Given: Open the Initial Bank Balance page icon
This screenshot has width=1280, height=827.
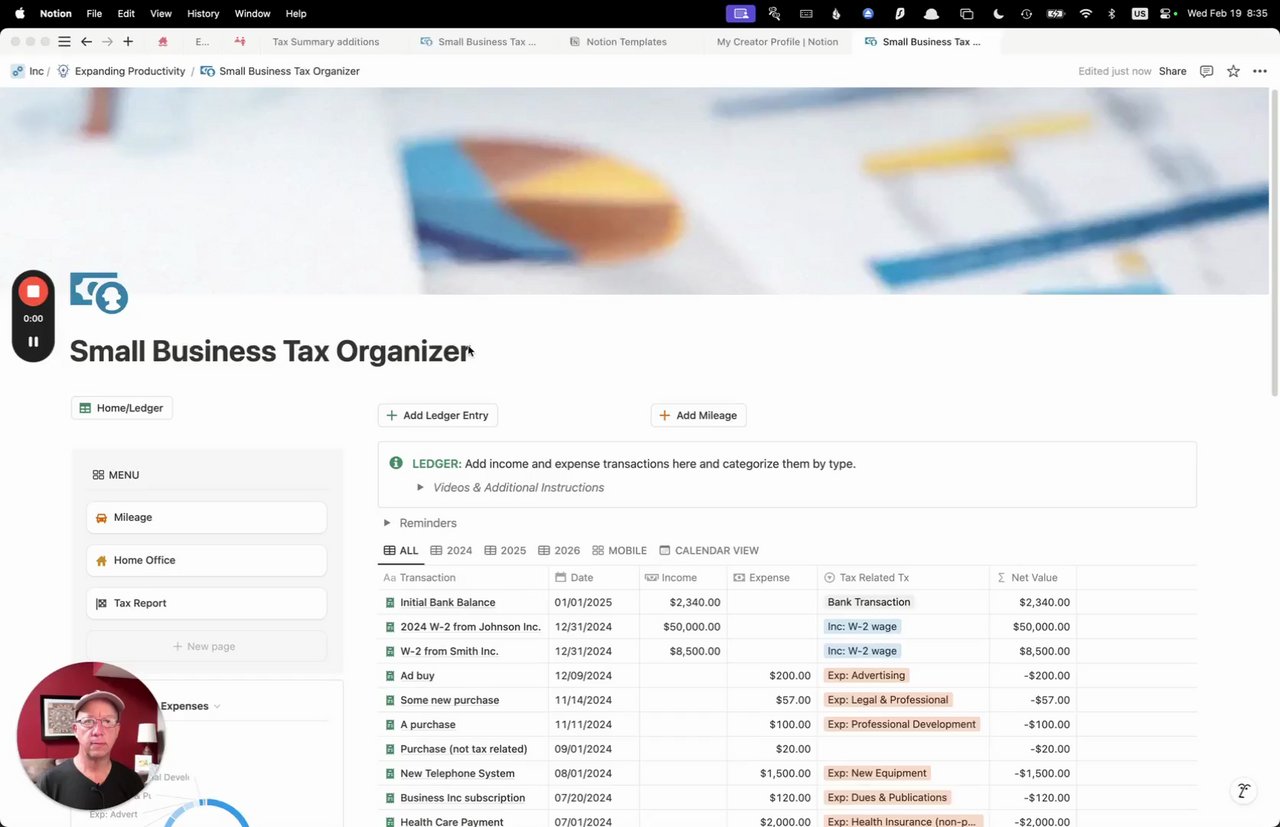Looking at the screenshot, I should pyautogui.click(x=390, y=603).
